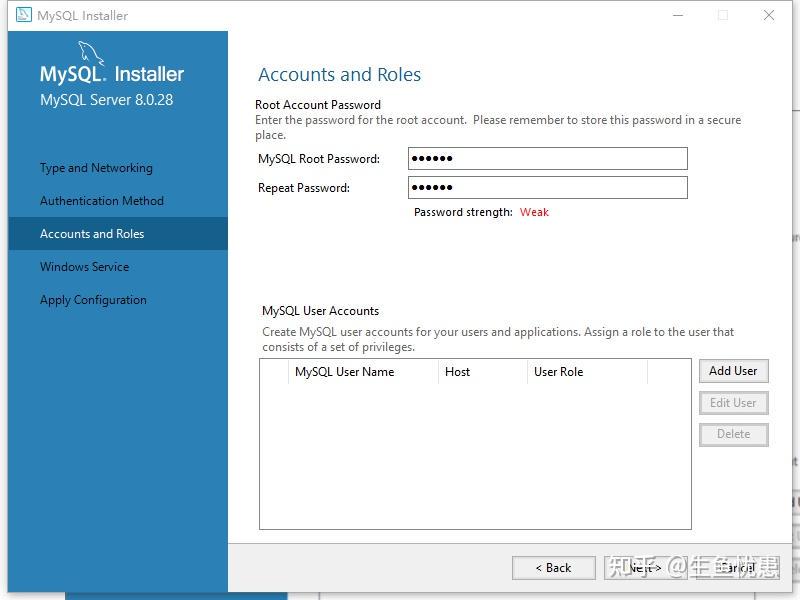Cancel the MySQL installation
This screenshot has width=800, height=600.
click(736, 568)
